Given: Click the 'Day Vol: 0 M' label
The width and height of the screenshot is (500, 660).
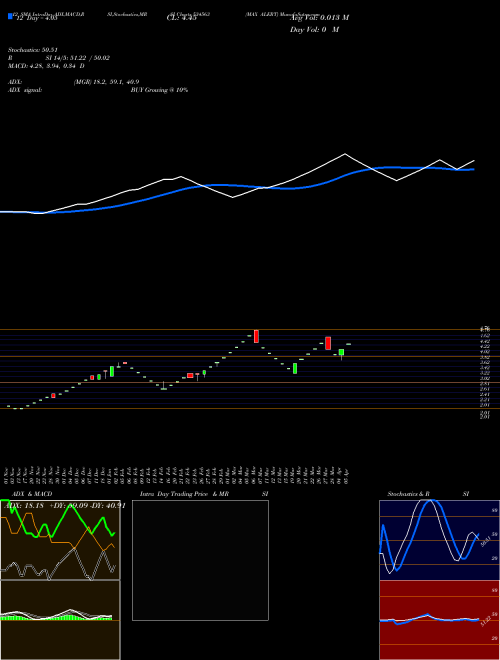Looking at the screenshot, I should point(314,30).
